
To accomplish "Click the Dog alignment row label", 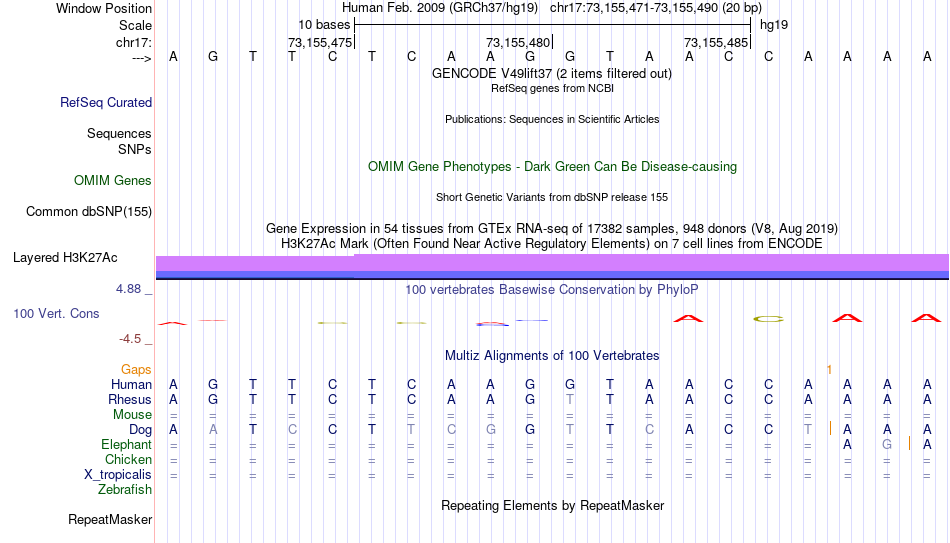I will (x=140, y=430).
